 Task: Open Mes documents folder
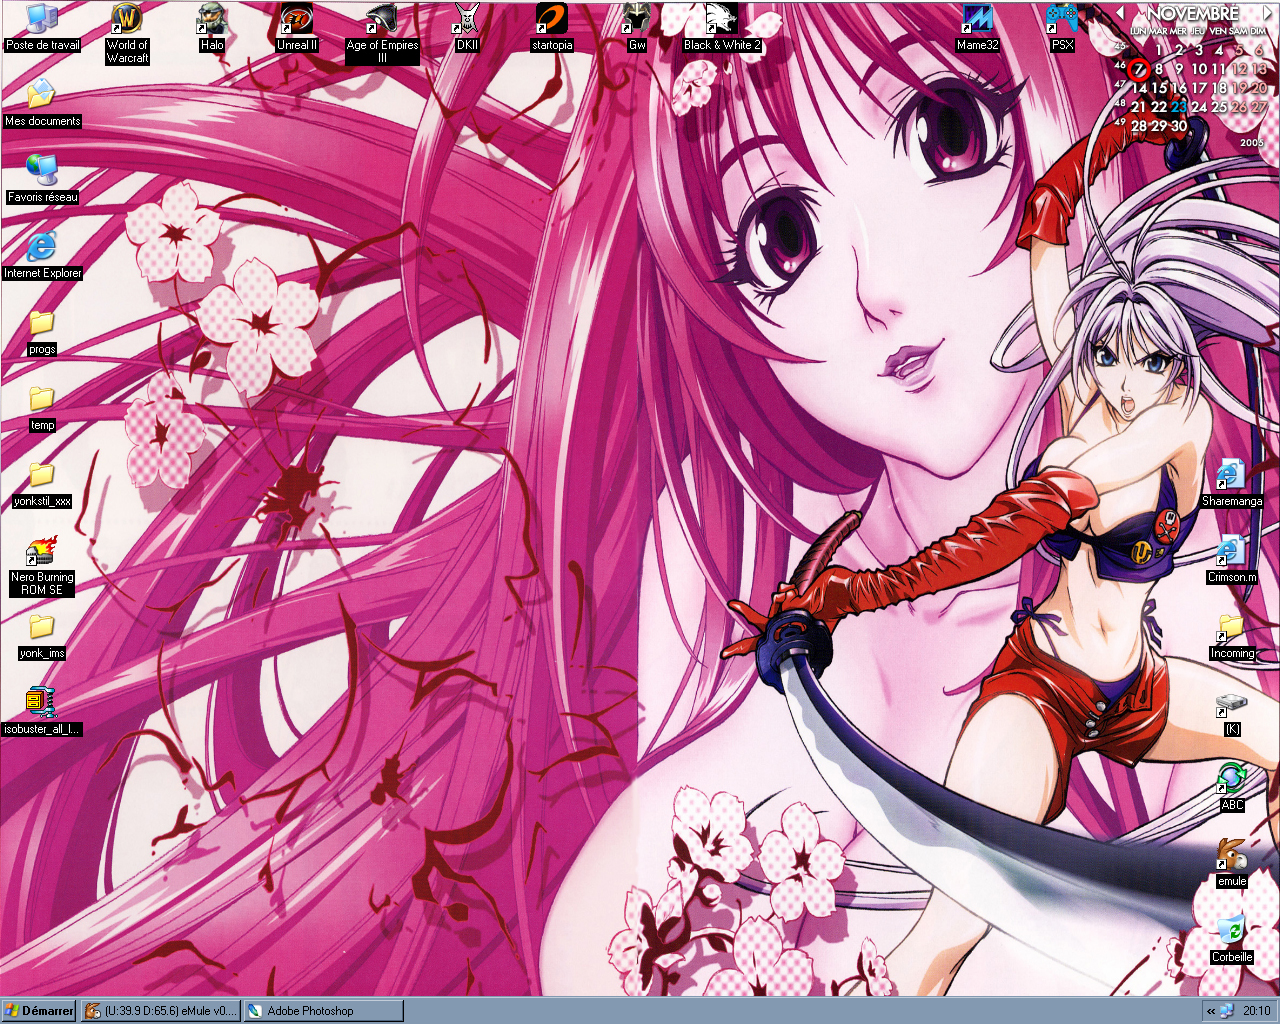click(x=42, y=103)
